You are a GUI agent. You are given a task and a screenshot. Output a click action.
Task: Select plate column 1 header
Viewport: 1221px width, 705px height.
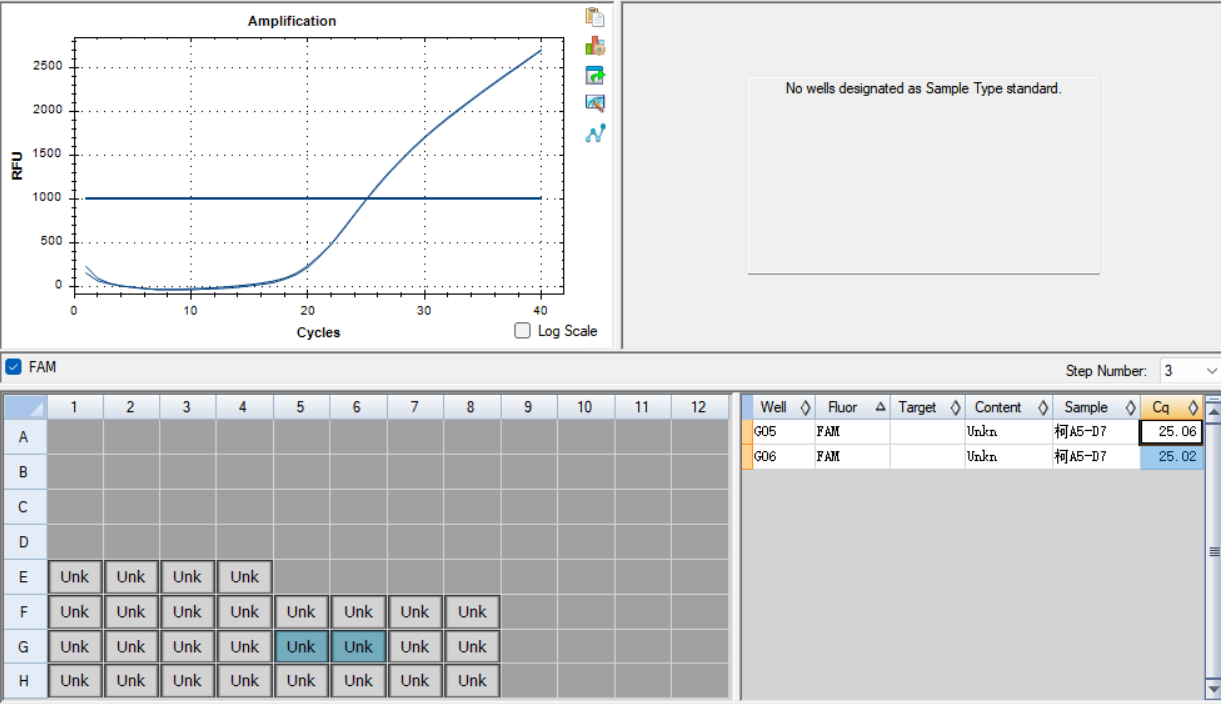74,407
